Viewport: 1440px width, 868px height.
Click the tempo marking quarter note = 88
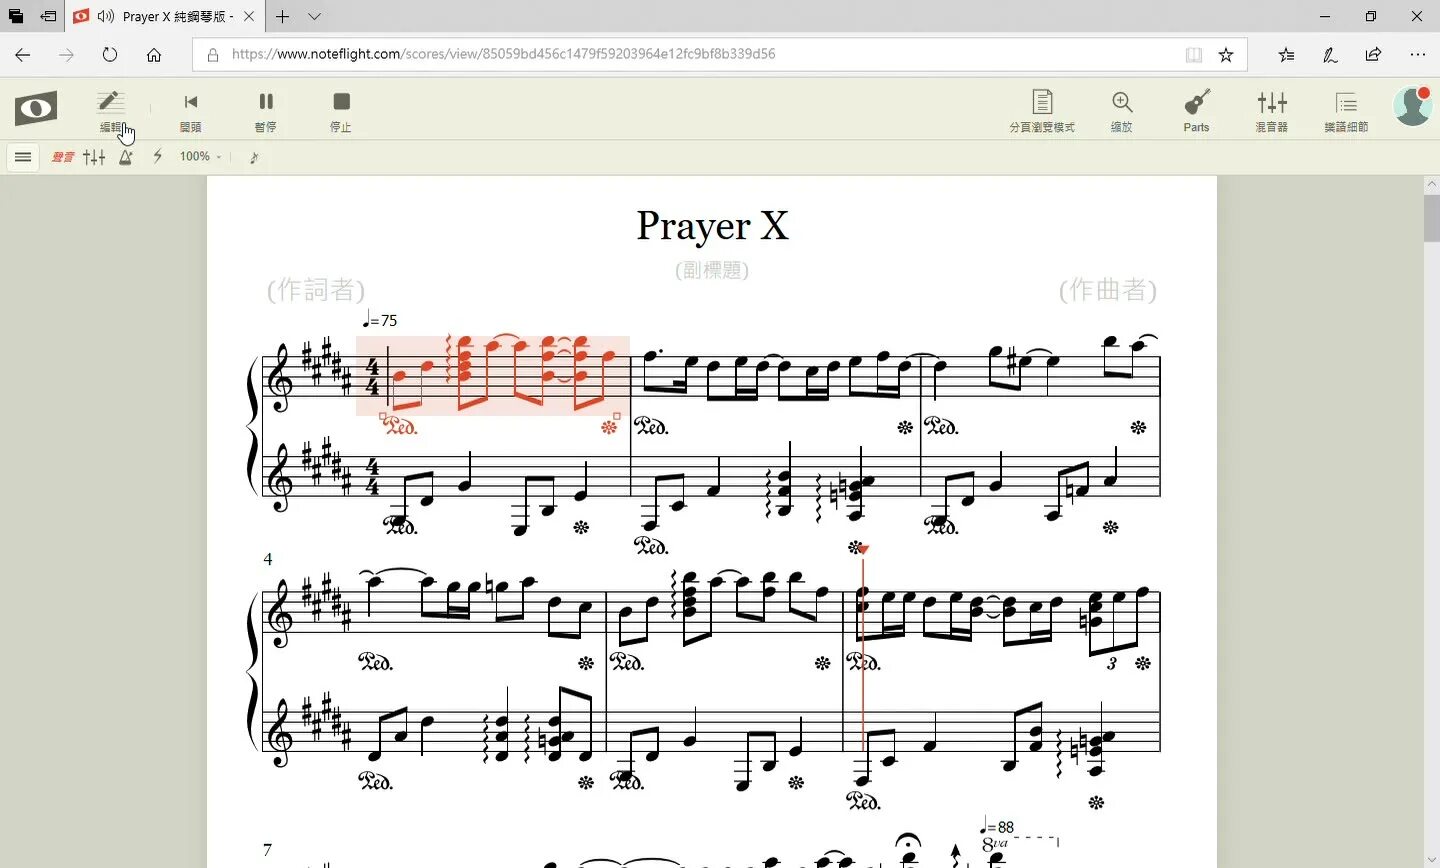tap(997, 827)
